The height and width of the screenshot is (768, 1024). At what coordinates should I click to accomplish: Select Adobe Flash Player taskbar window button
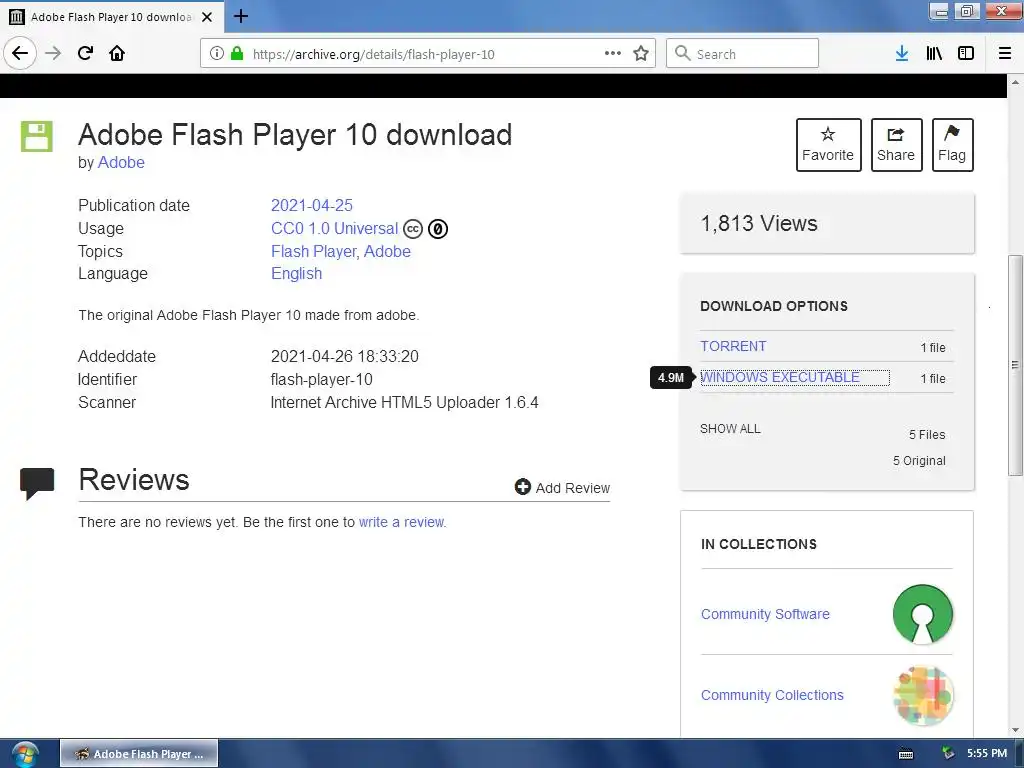tap(139, 754)
